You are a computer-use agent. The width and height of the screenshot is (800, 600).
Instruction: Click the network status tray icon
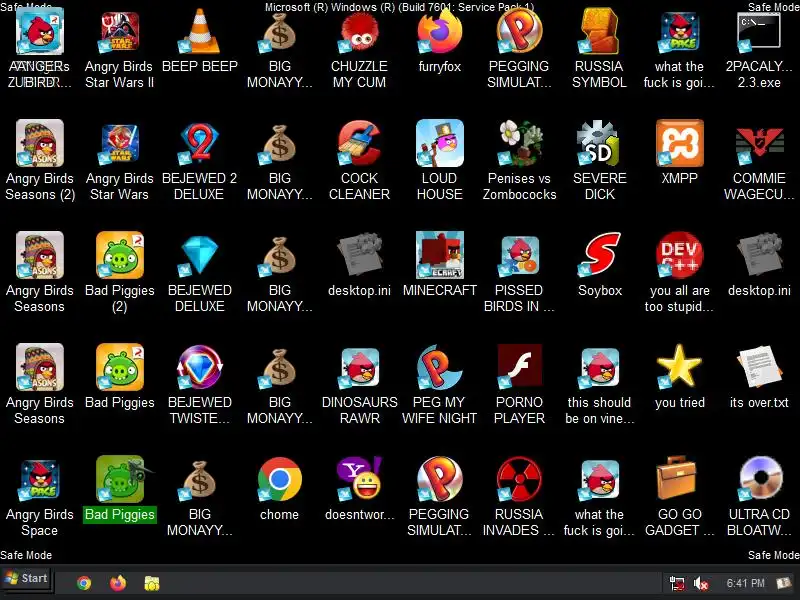677,583
